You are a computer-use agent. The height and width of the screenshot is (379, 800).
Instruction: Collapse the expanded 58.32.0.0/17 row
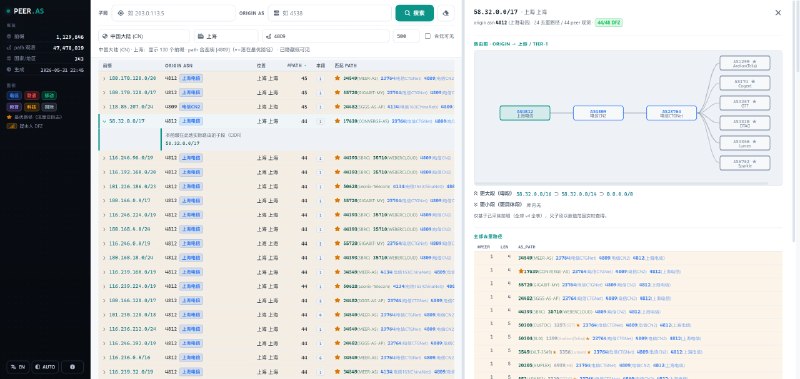[x=105, y=121]
